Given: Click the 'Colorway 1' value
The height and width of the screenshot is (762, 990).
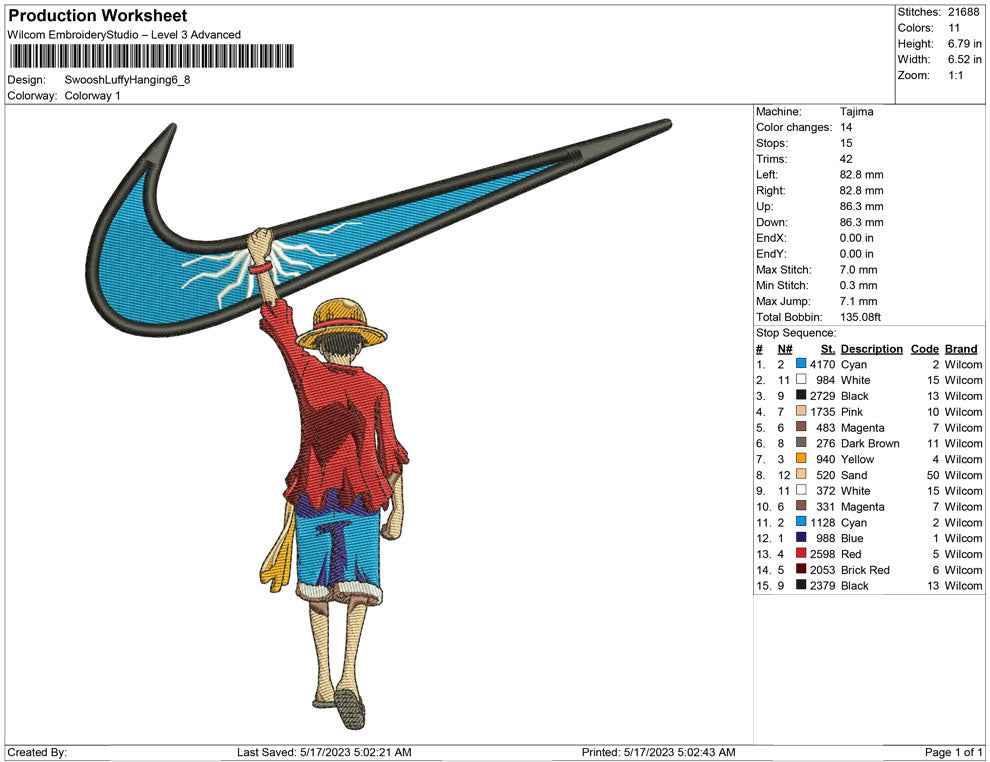Looking at the screenshot, I should [x=92, y=96].
